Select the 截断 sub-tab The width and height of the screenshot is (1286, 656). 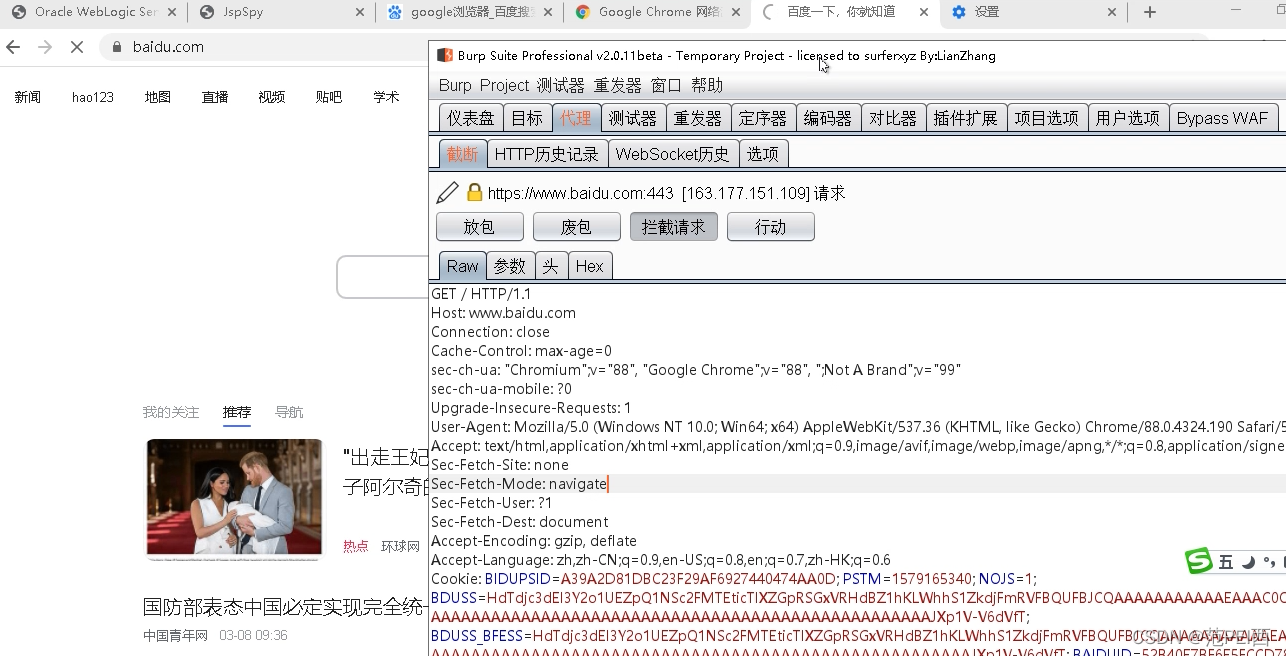463,154
